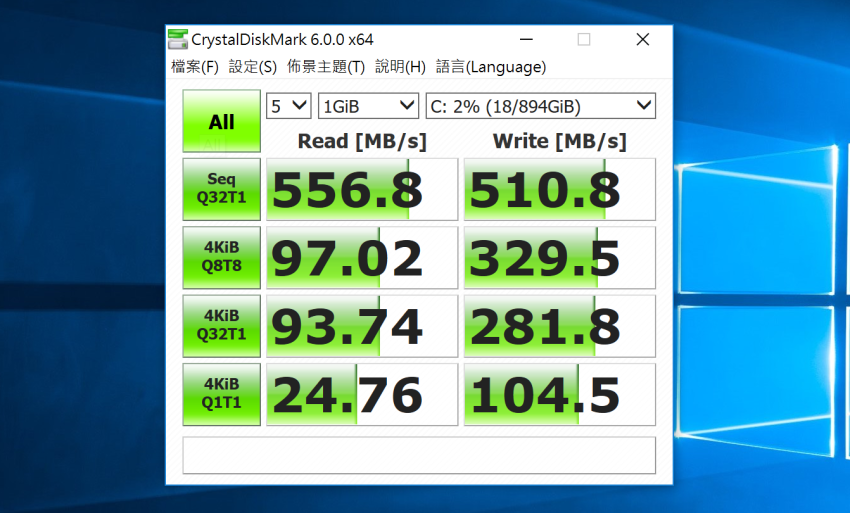
Task: Open the 檔案(F) menu
Action: pyautogui.click(x=195, y=67)
